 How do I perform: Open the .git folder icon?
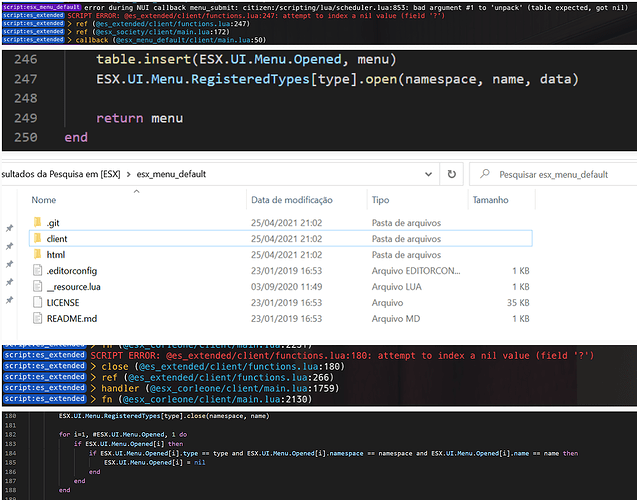click(37, 221)
